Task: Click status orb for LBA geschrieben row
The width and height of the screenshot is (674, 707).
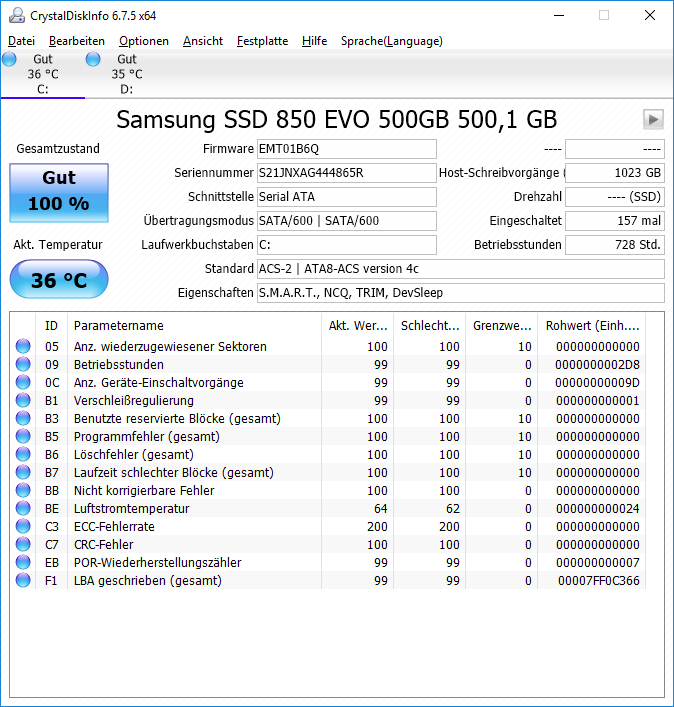Action: pos(23,581)
